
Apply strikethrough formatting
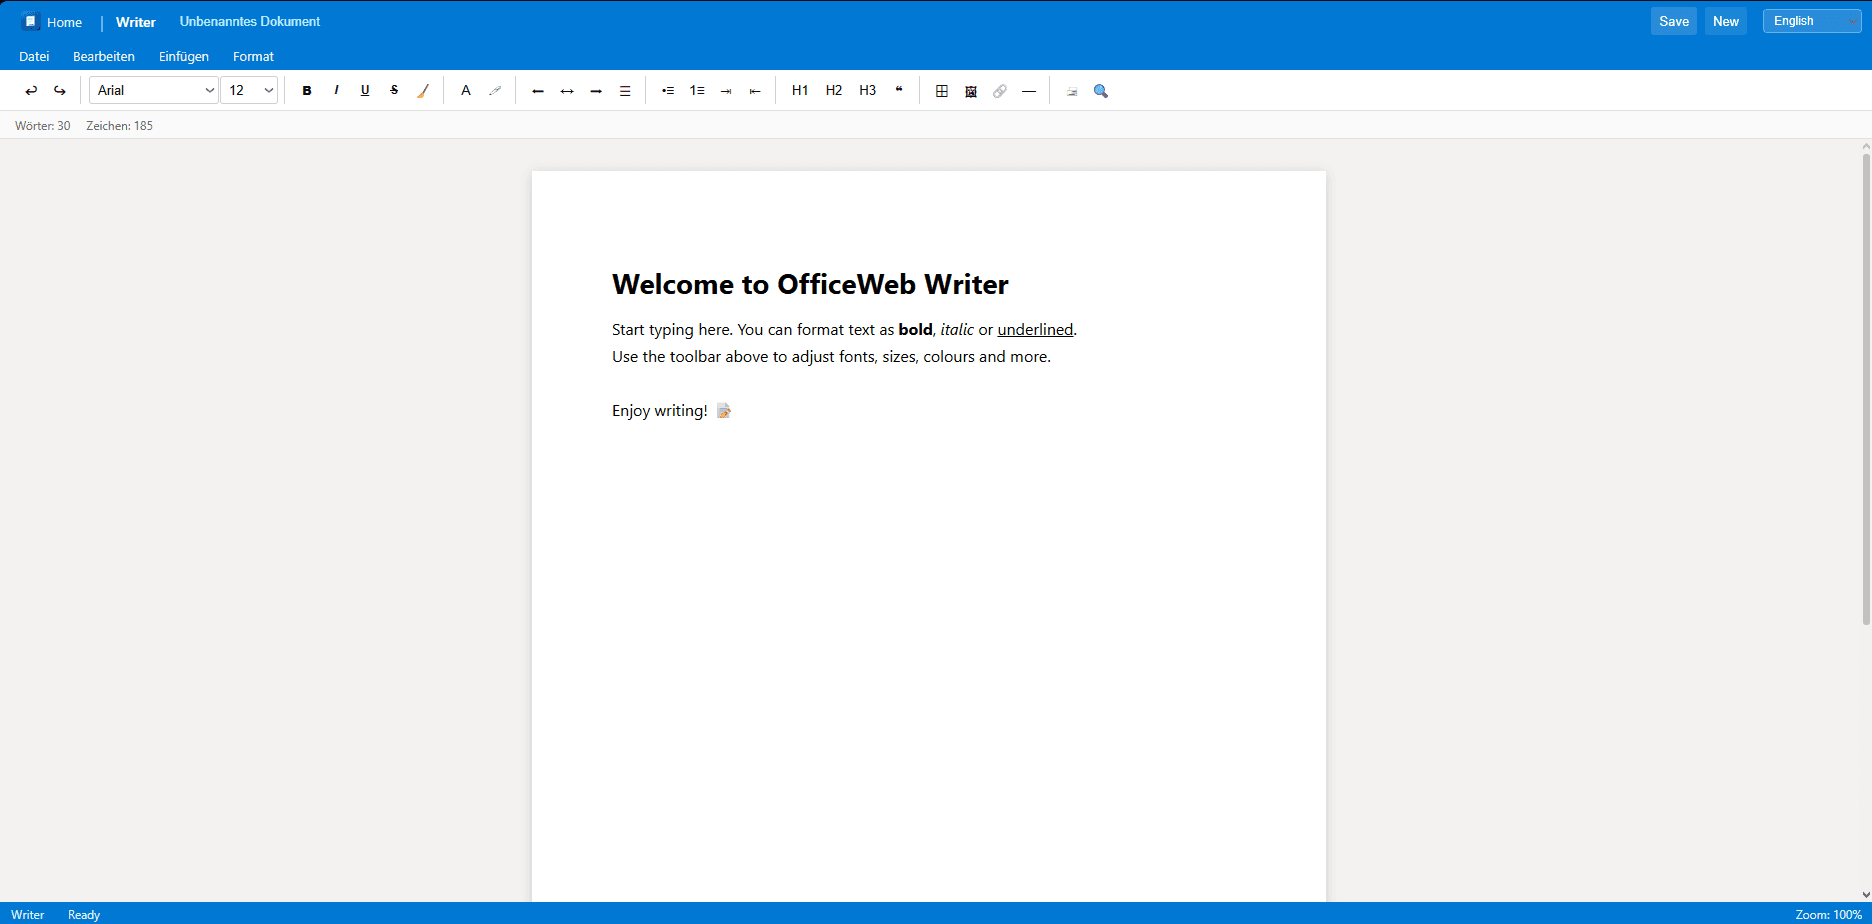394,90
